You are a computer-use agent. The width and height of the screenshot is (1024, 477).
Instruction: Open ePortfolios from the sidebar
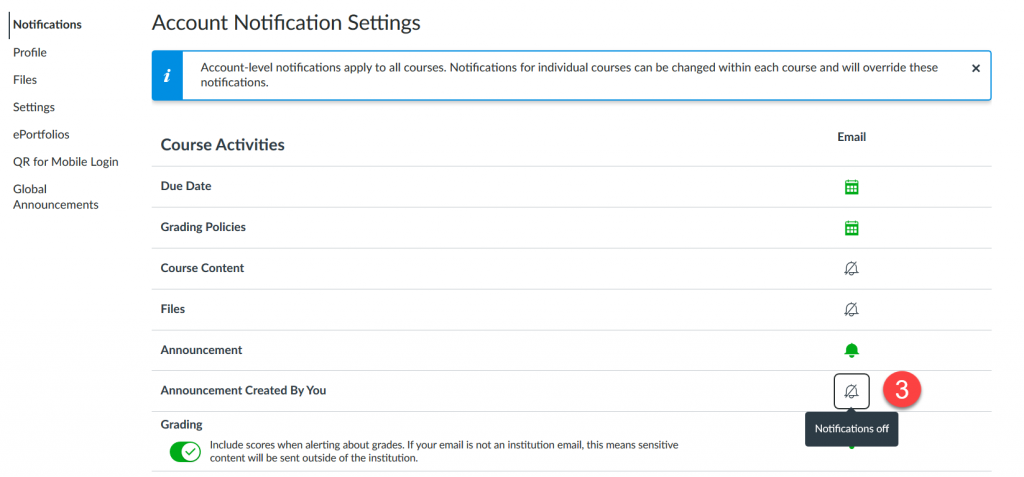tap(41, 135)
